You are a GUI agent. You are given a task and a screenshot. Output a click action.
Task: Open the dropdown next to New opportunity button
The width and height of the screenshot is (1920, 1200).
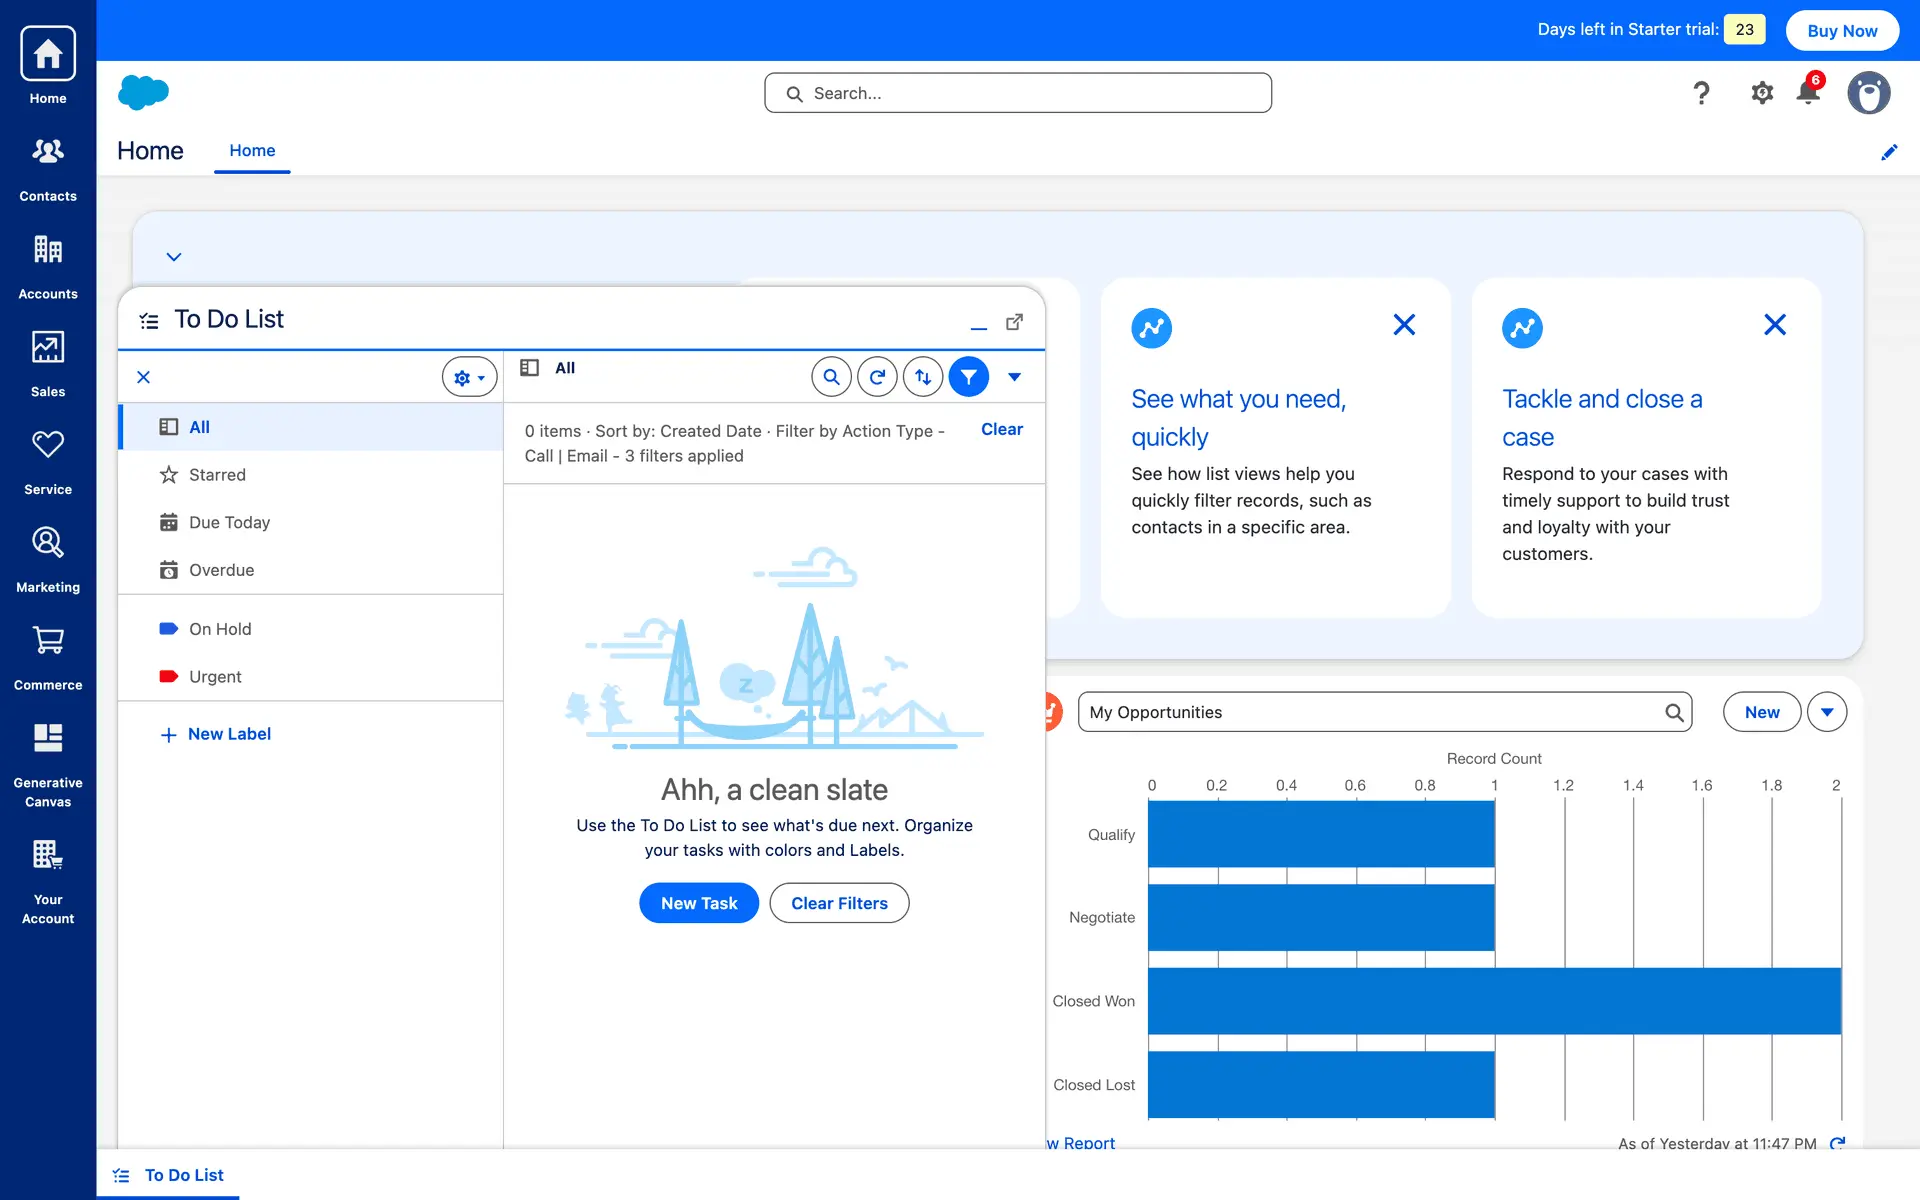coord(1826,712)
